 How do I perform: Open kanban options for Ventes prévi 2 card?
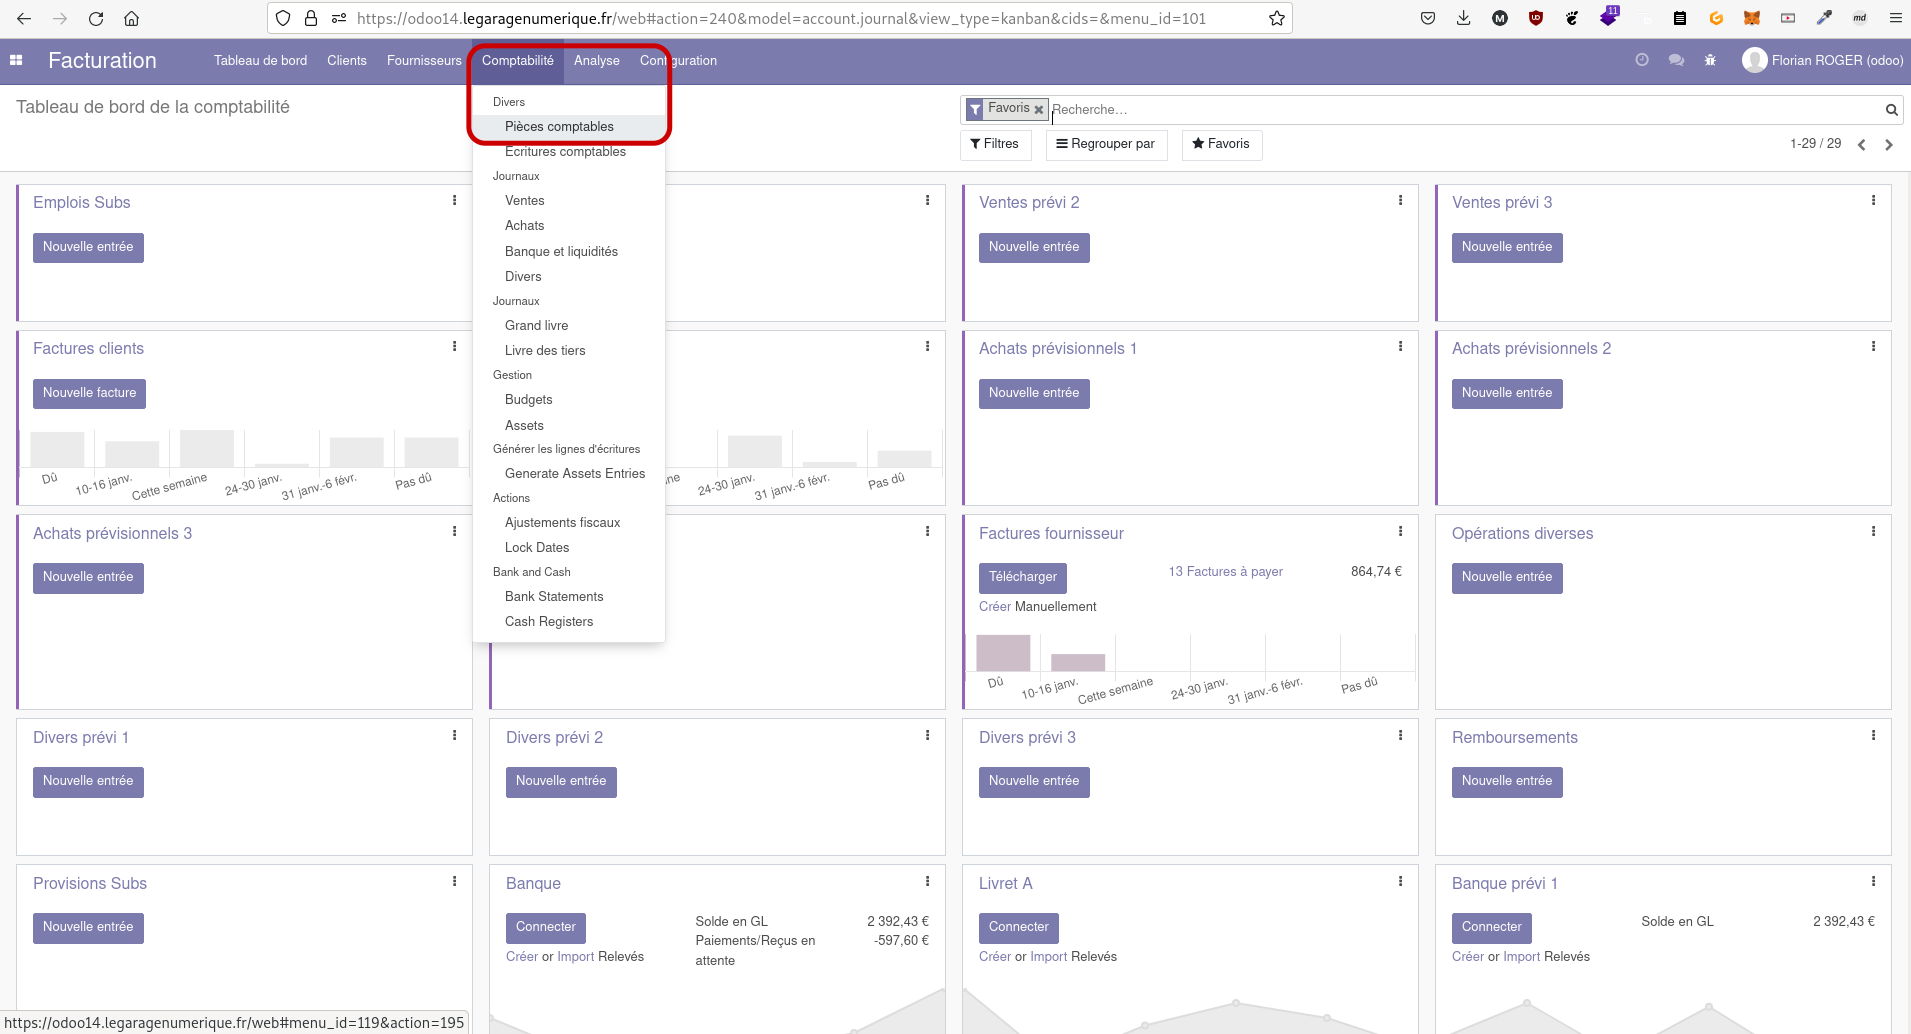(1400, 199)
